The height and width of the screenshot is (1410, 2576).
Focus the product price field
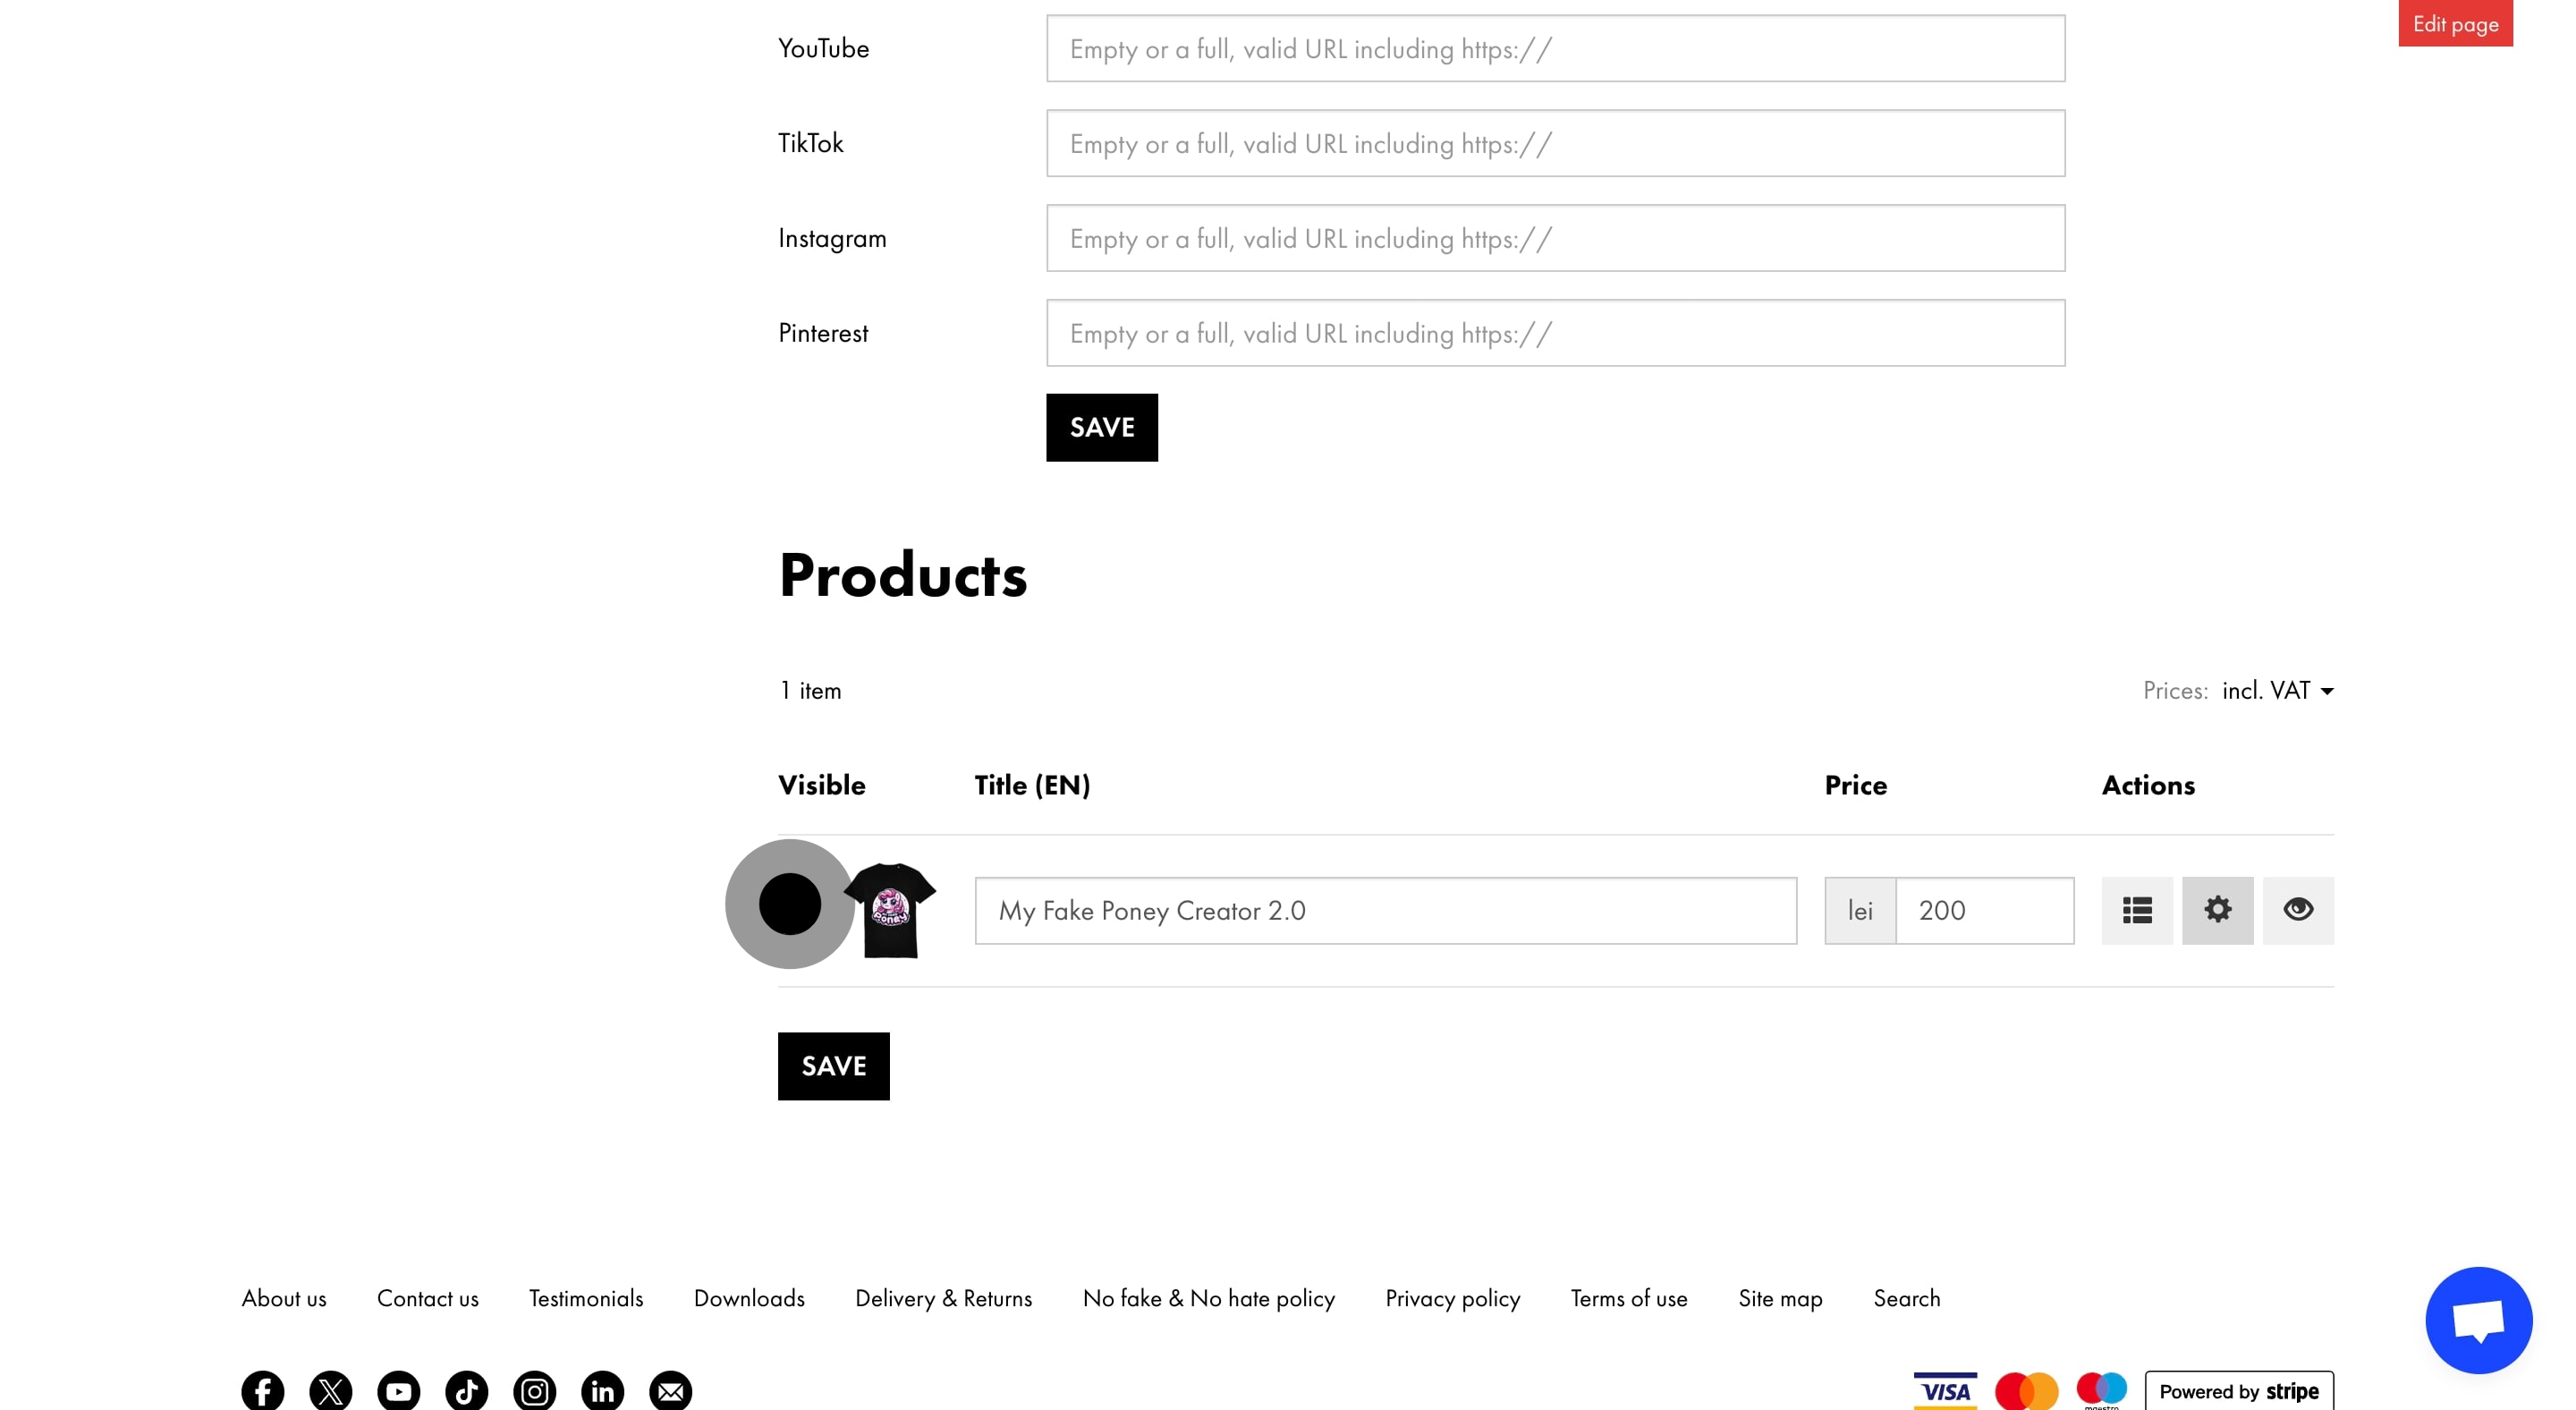click(x=1984, y=910)
